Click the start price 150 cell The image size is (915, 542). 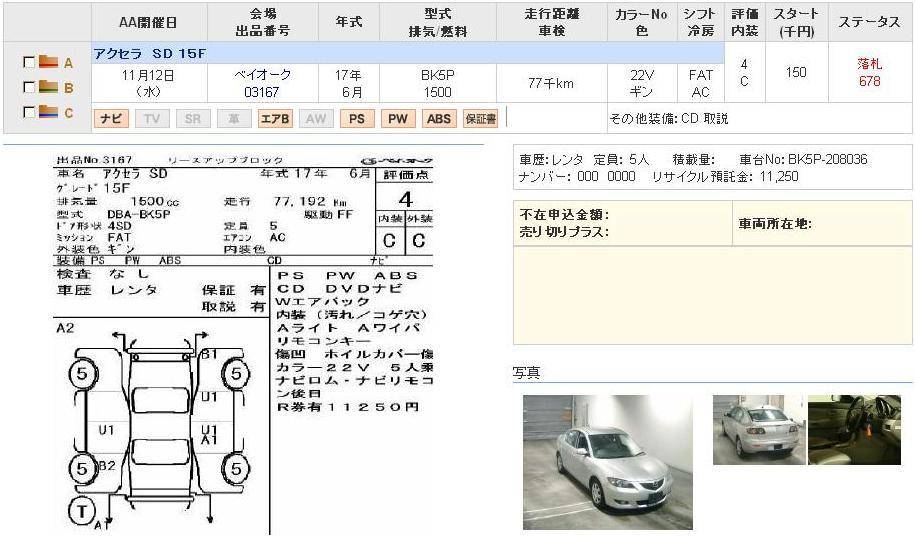[797, 72]
